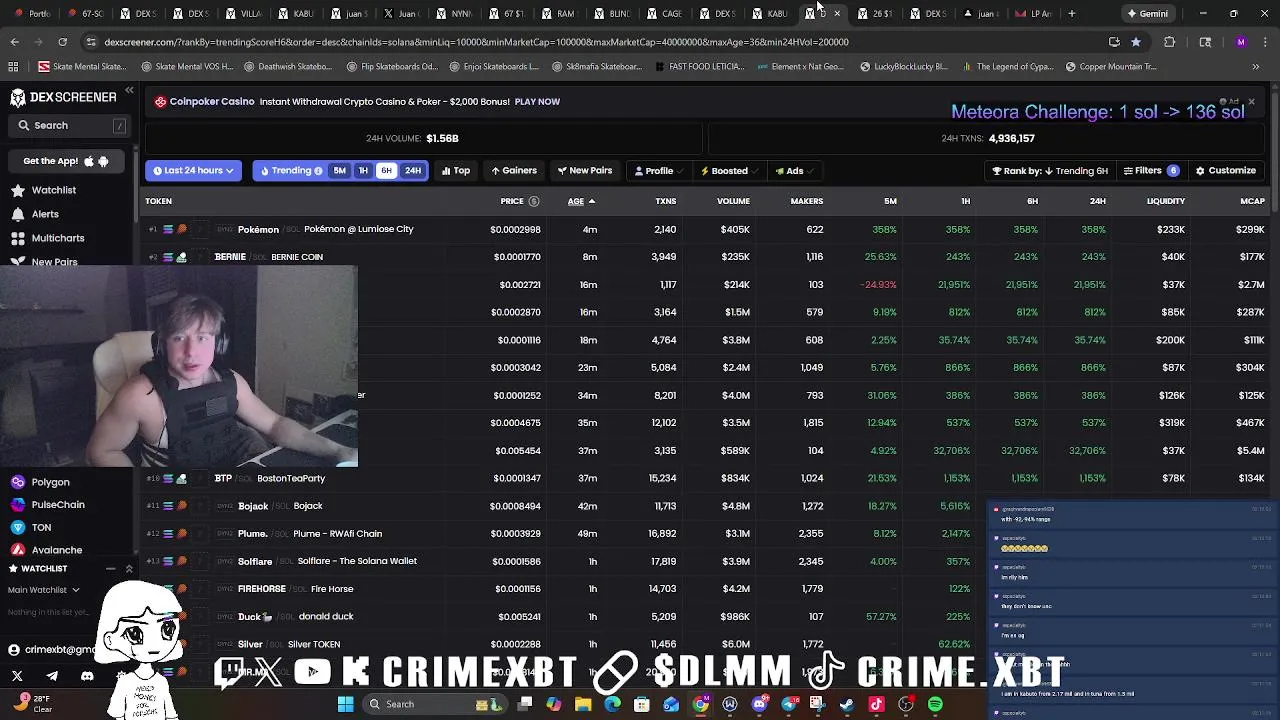This screenshot has height=720, width=1280.
Task: Minimize the Watchlist panel with dash icon
Action: coord(111,569)
